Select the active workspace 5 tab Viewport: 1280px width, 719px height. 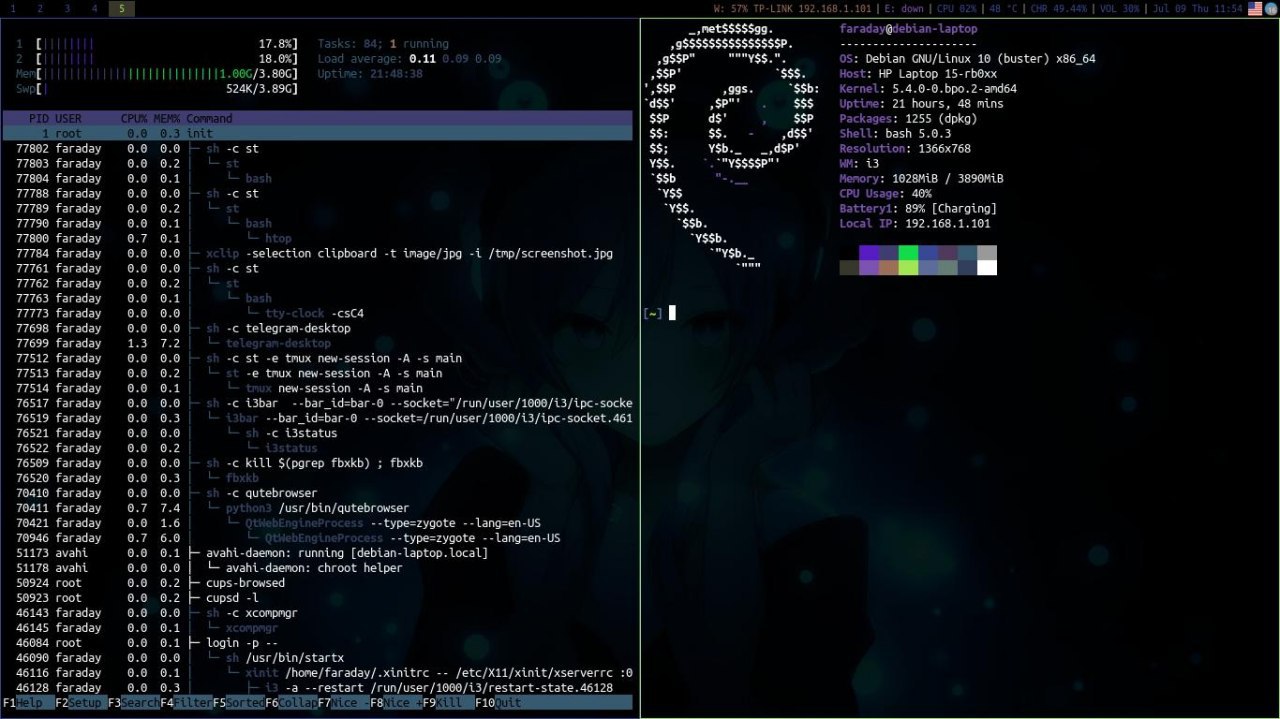coord(121,8)
